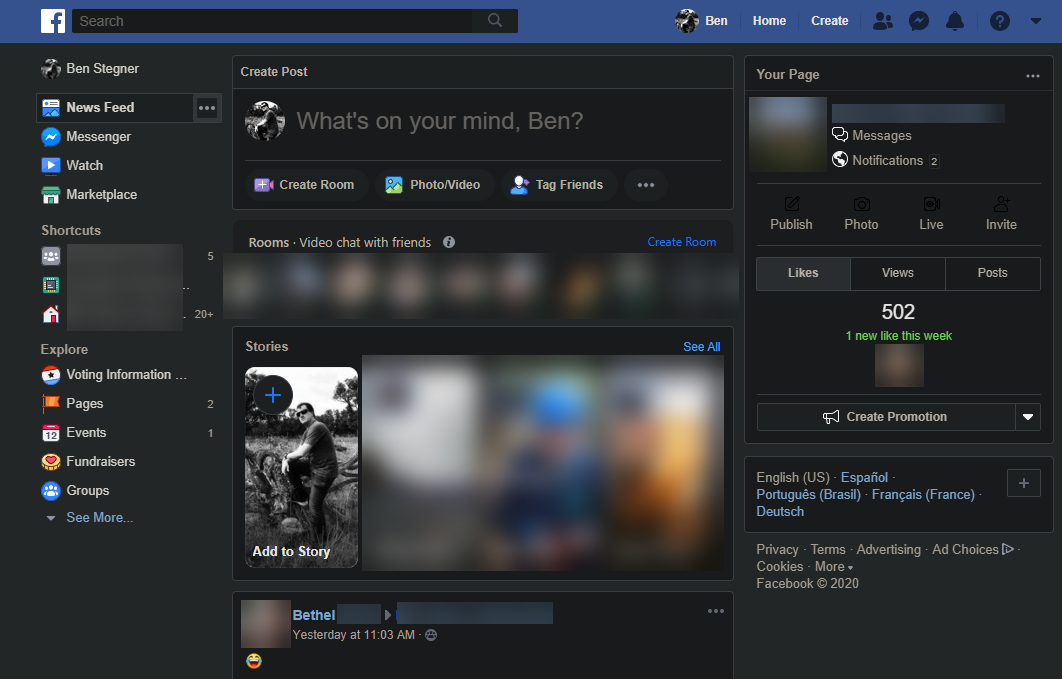Open Messenger from the top bar
The image size is (1062, 679).
pos(919,20)
